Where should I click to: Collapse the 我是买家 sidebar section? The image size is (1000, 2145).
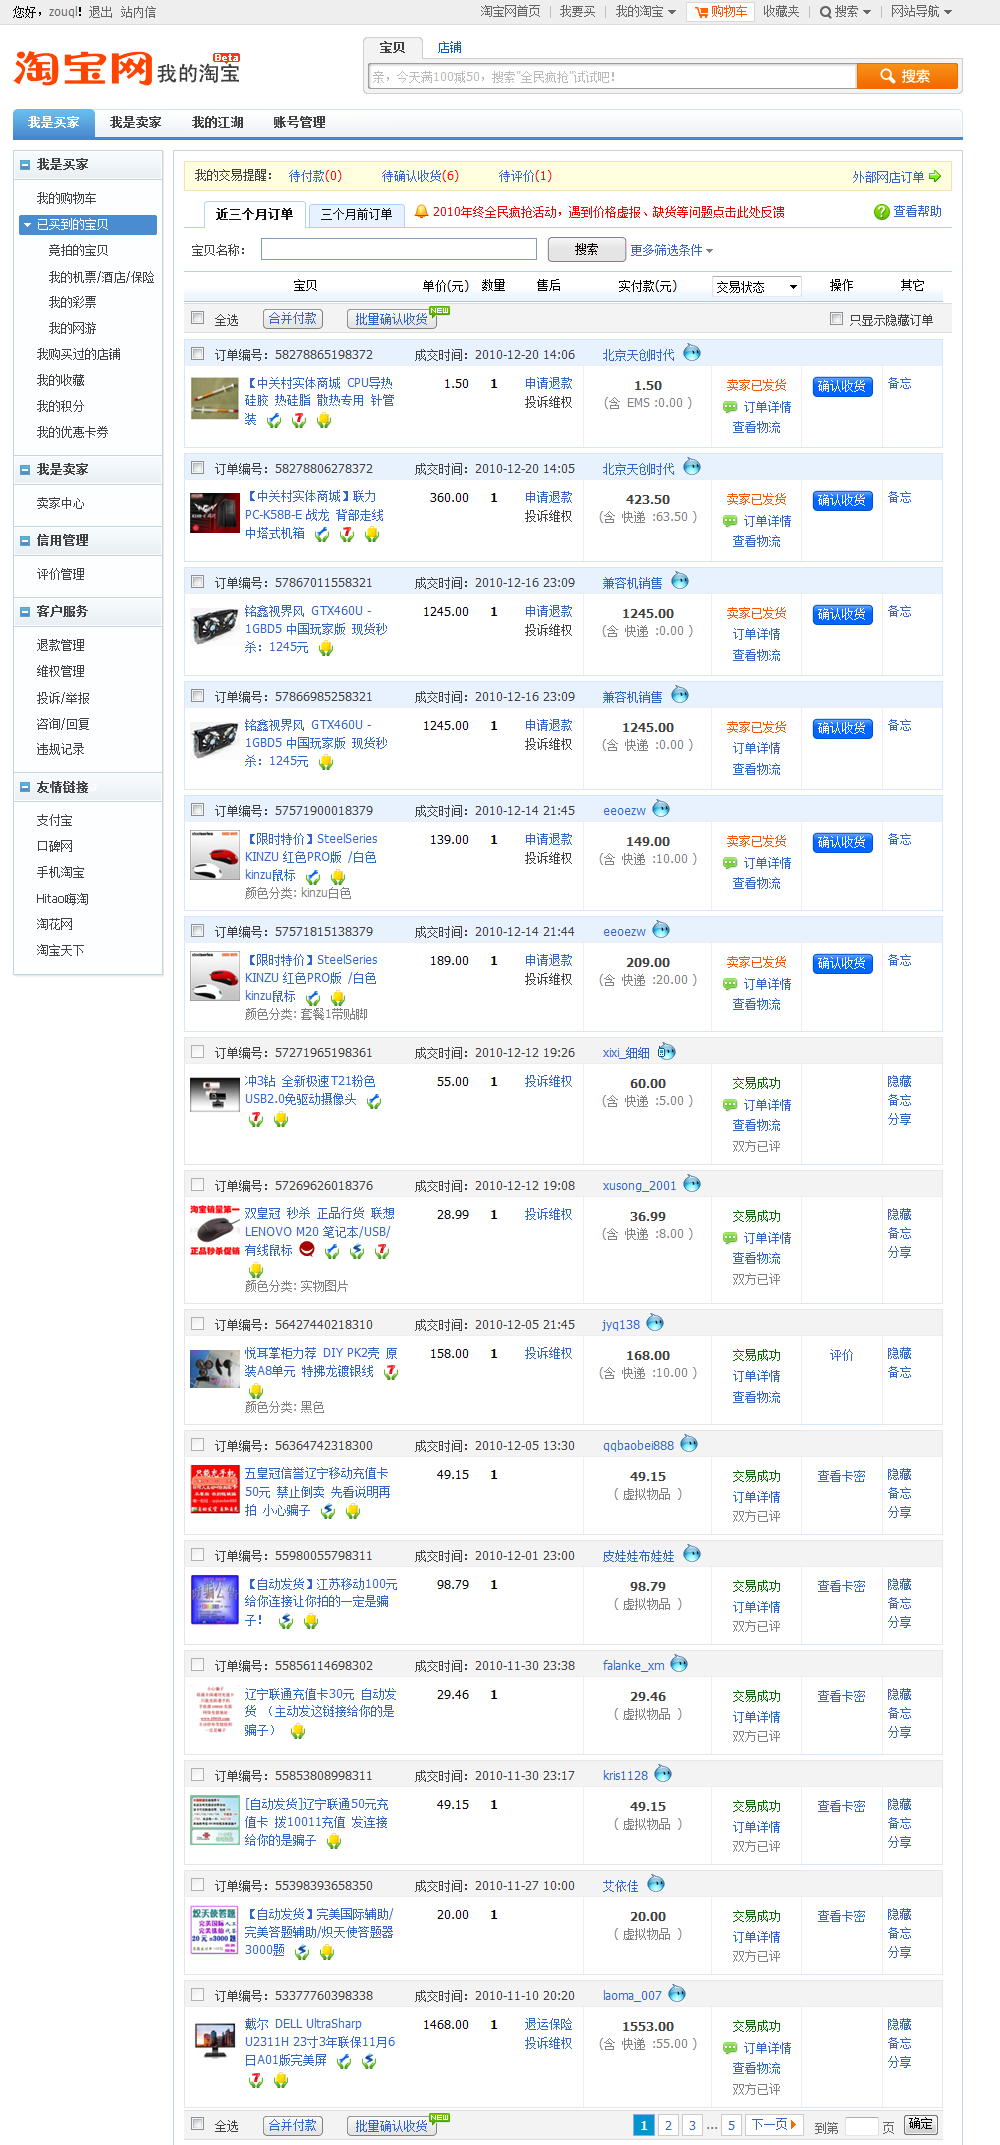coord(24,165)
